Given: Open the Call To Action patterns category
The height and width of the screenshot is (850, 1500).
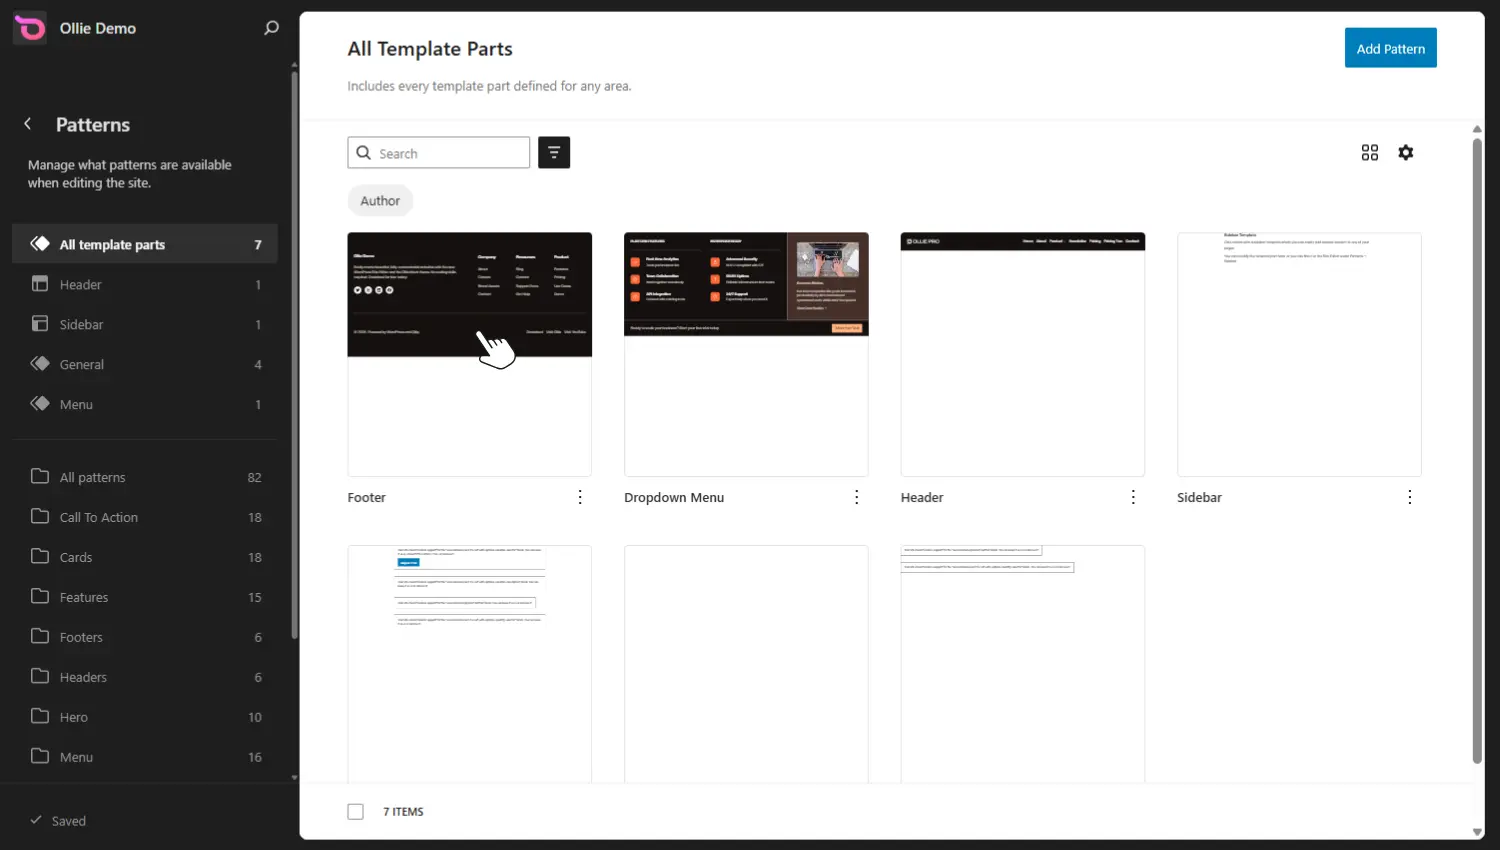Looking at the screenshot, I should 145,517.
